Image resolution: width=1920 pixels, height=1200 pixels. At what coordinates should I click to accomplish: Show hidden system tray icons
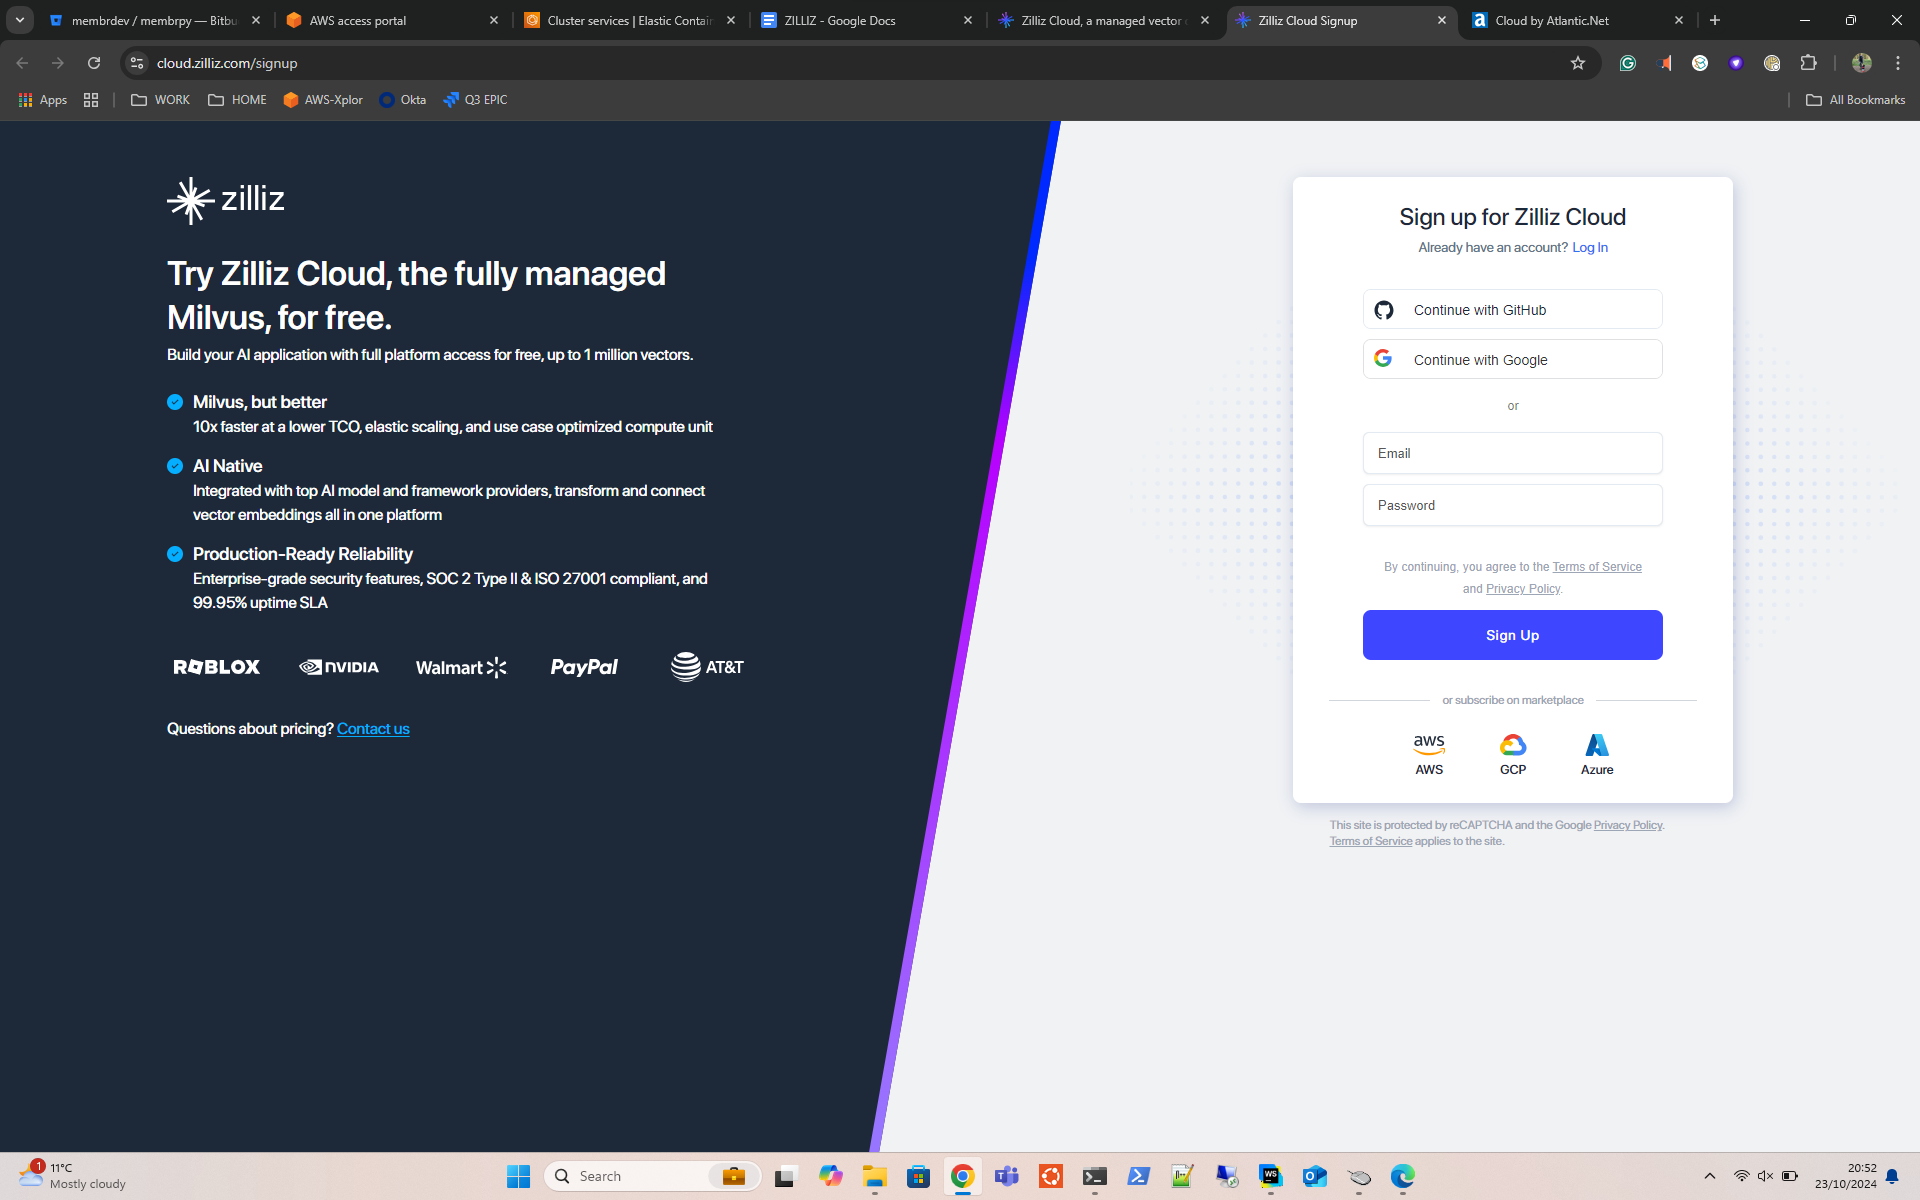pos(1710,1176)
